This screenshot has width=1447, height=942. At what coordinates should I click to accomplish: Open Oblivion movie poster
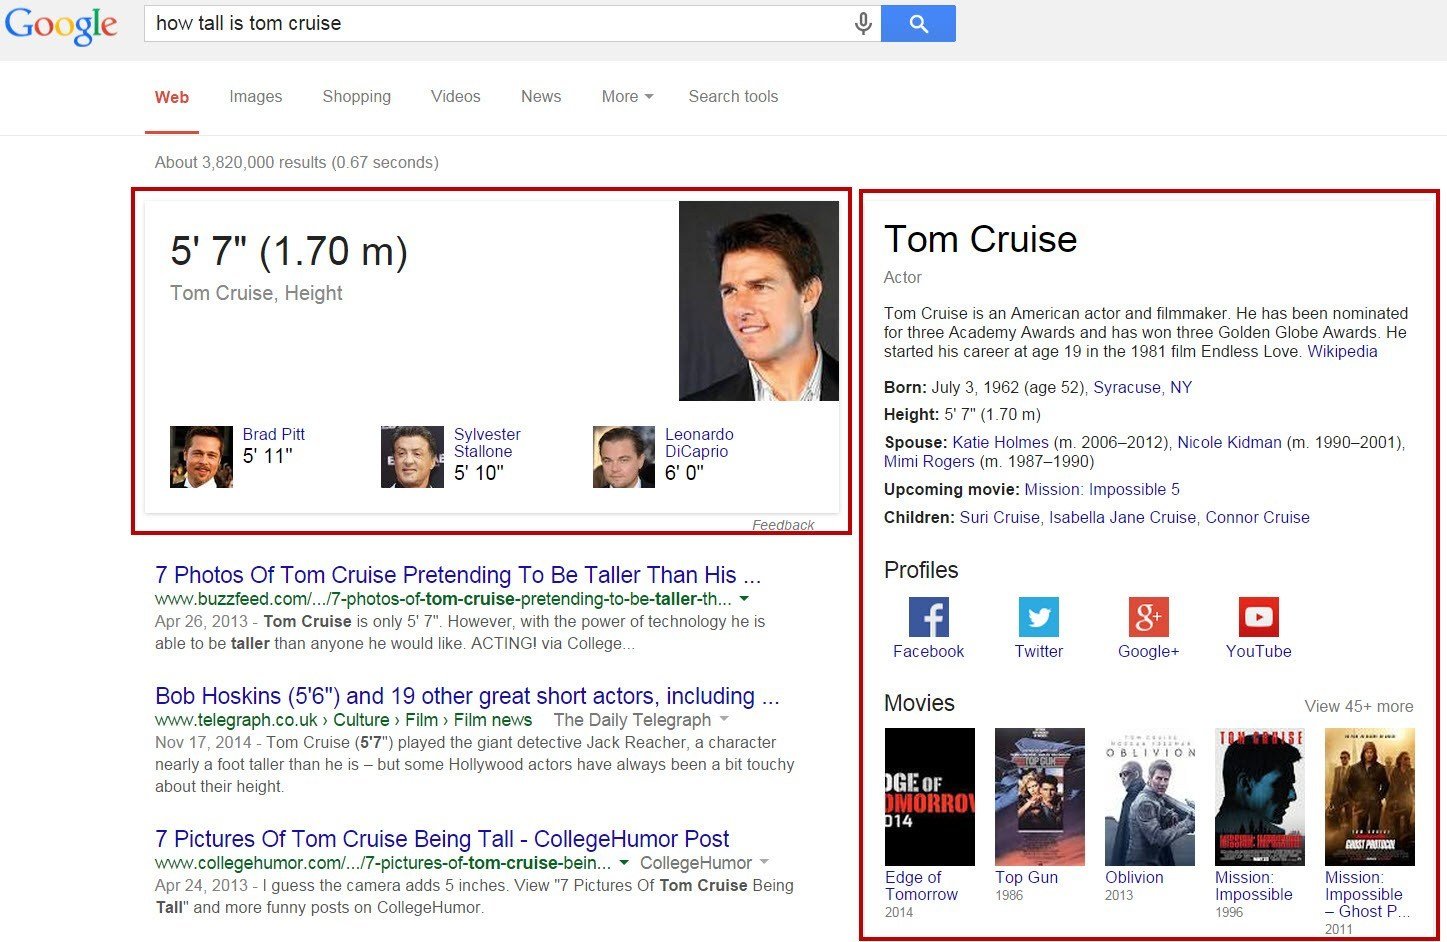(1150, 797)
